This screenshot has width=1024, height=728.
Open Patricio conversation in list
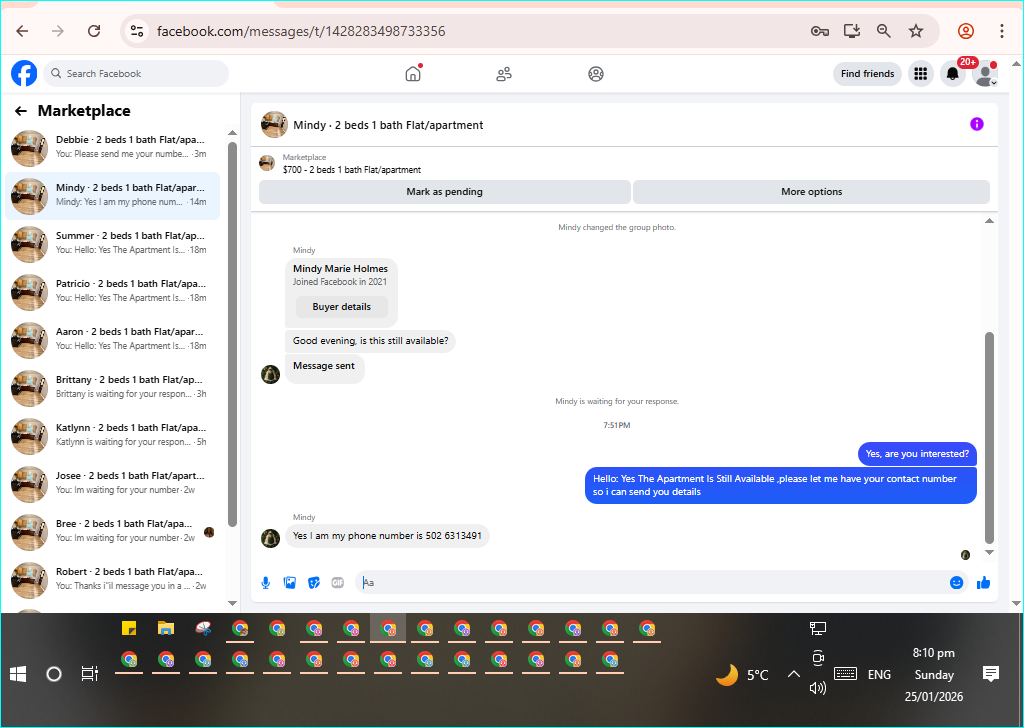coord(112,291)
